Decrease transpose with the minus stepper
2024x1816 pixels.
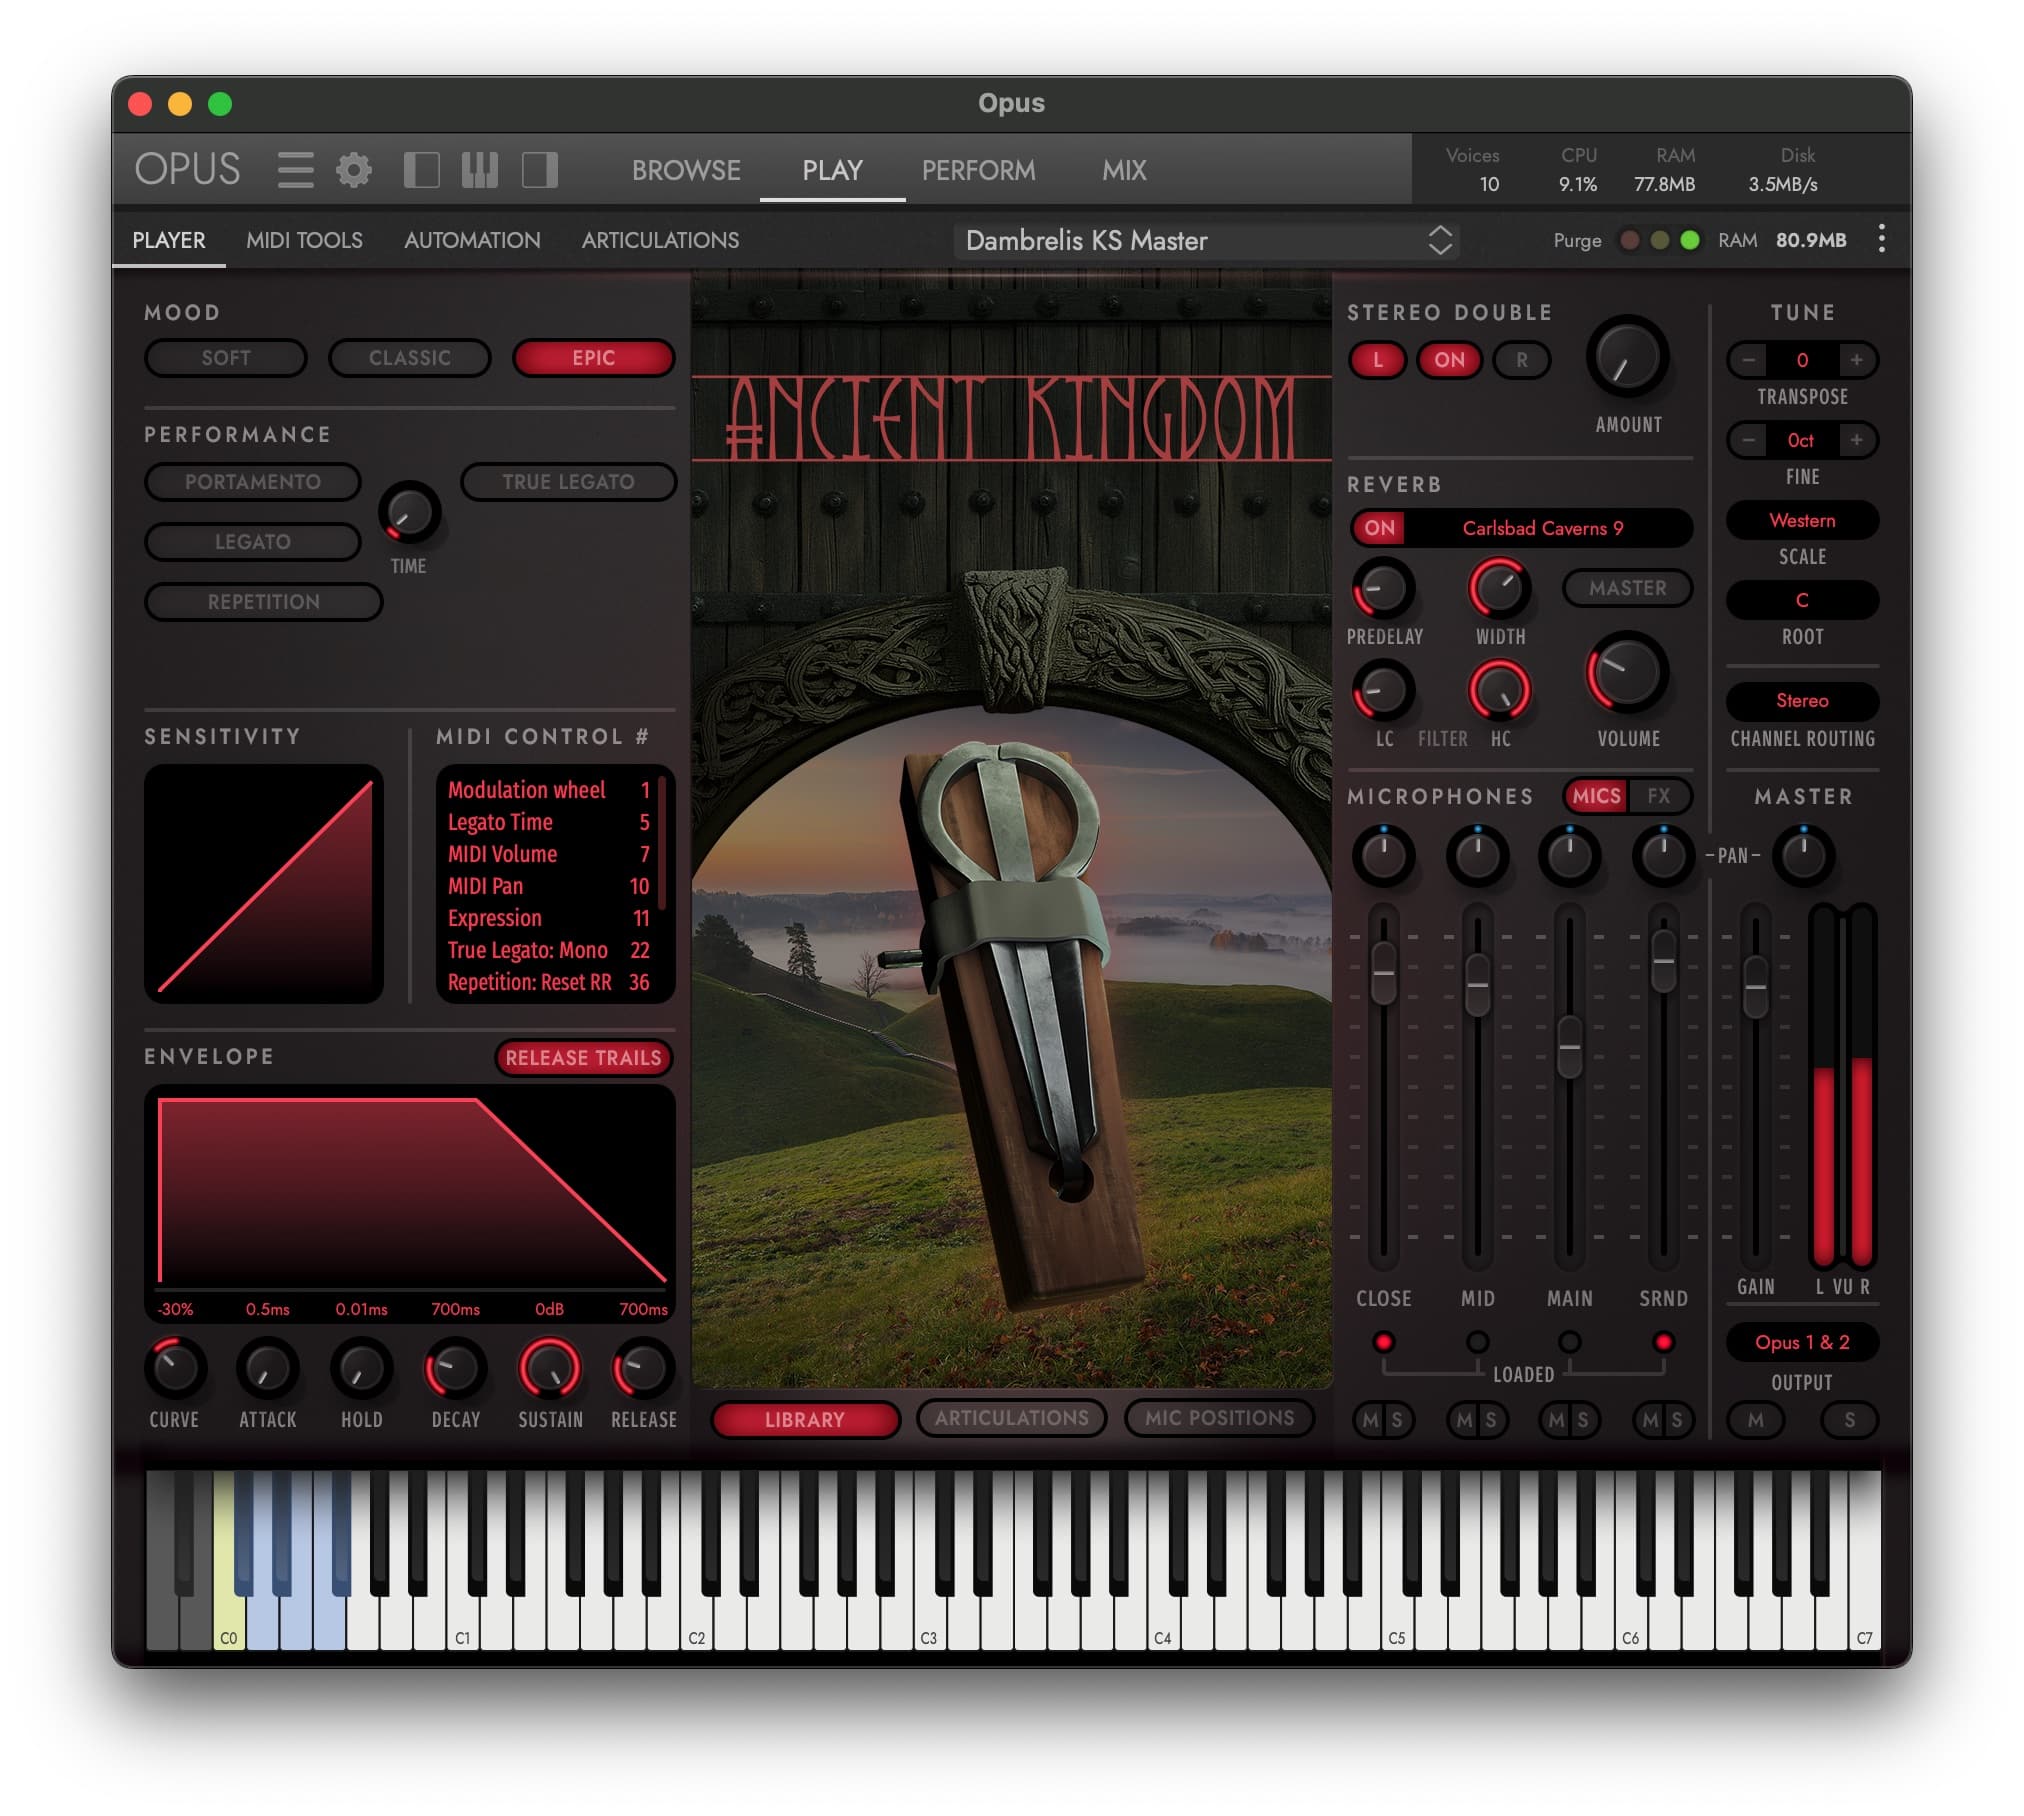tap(1749, 360)
